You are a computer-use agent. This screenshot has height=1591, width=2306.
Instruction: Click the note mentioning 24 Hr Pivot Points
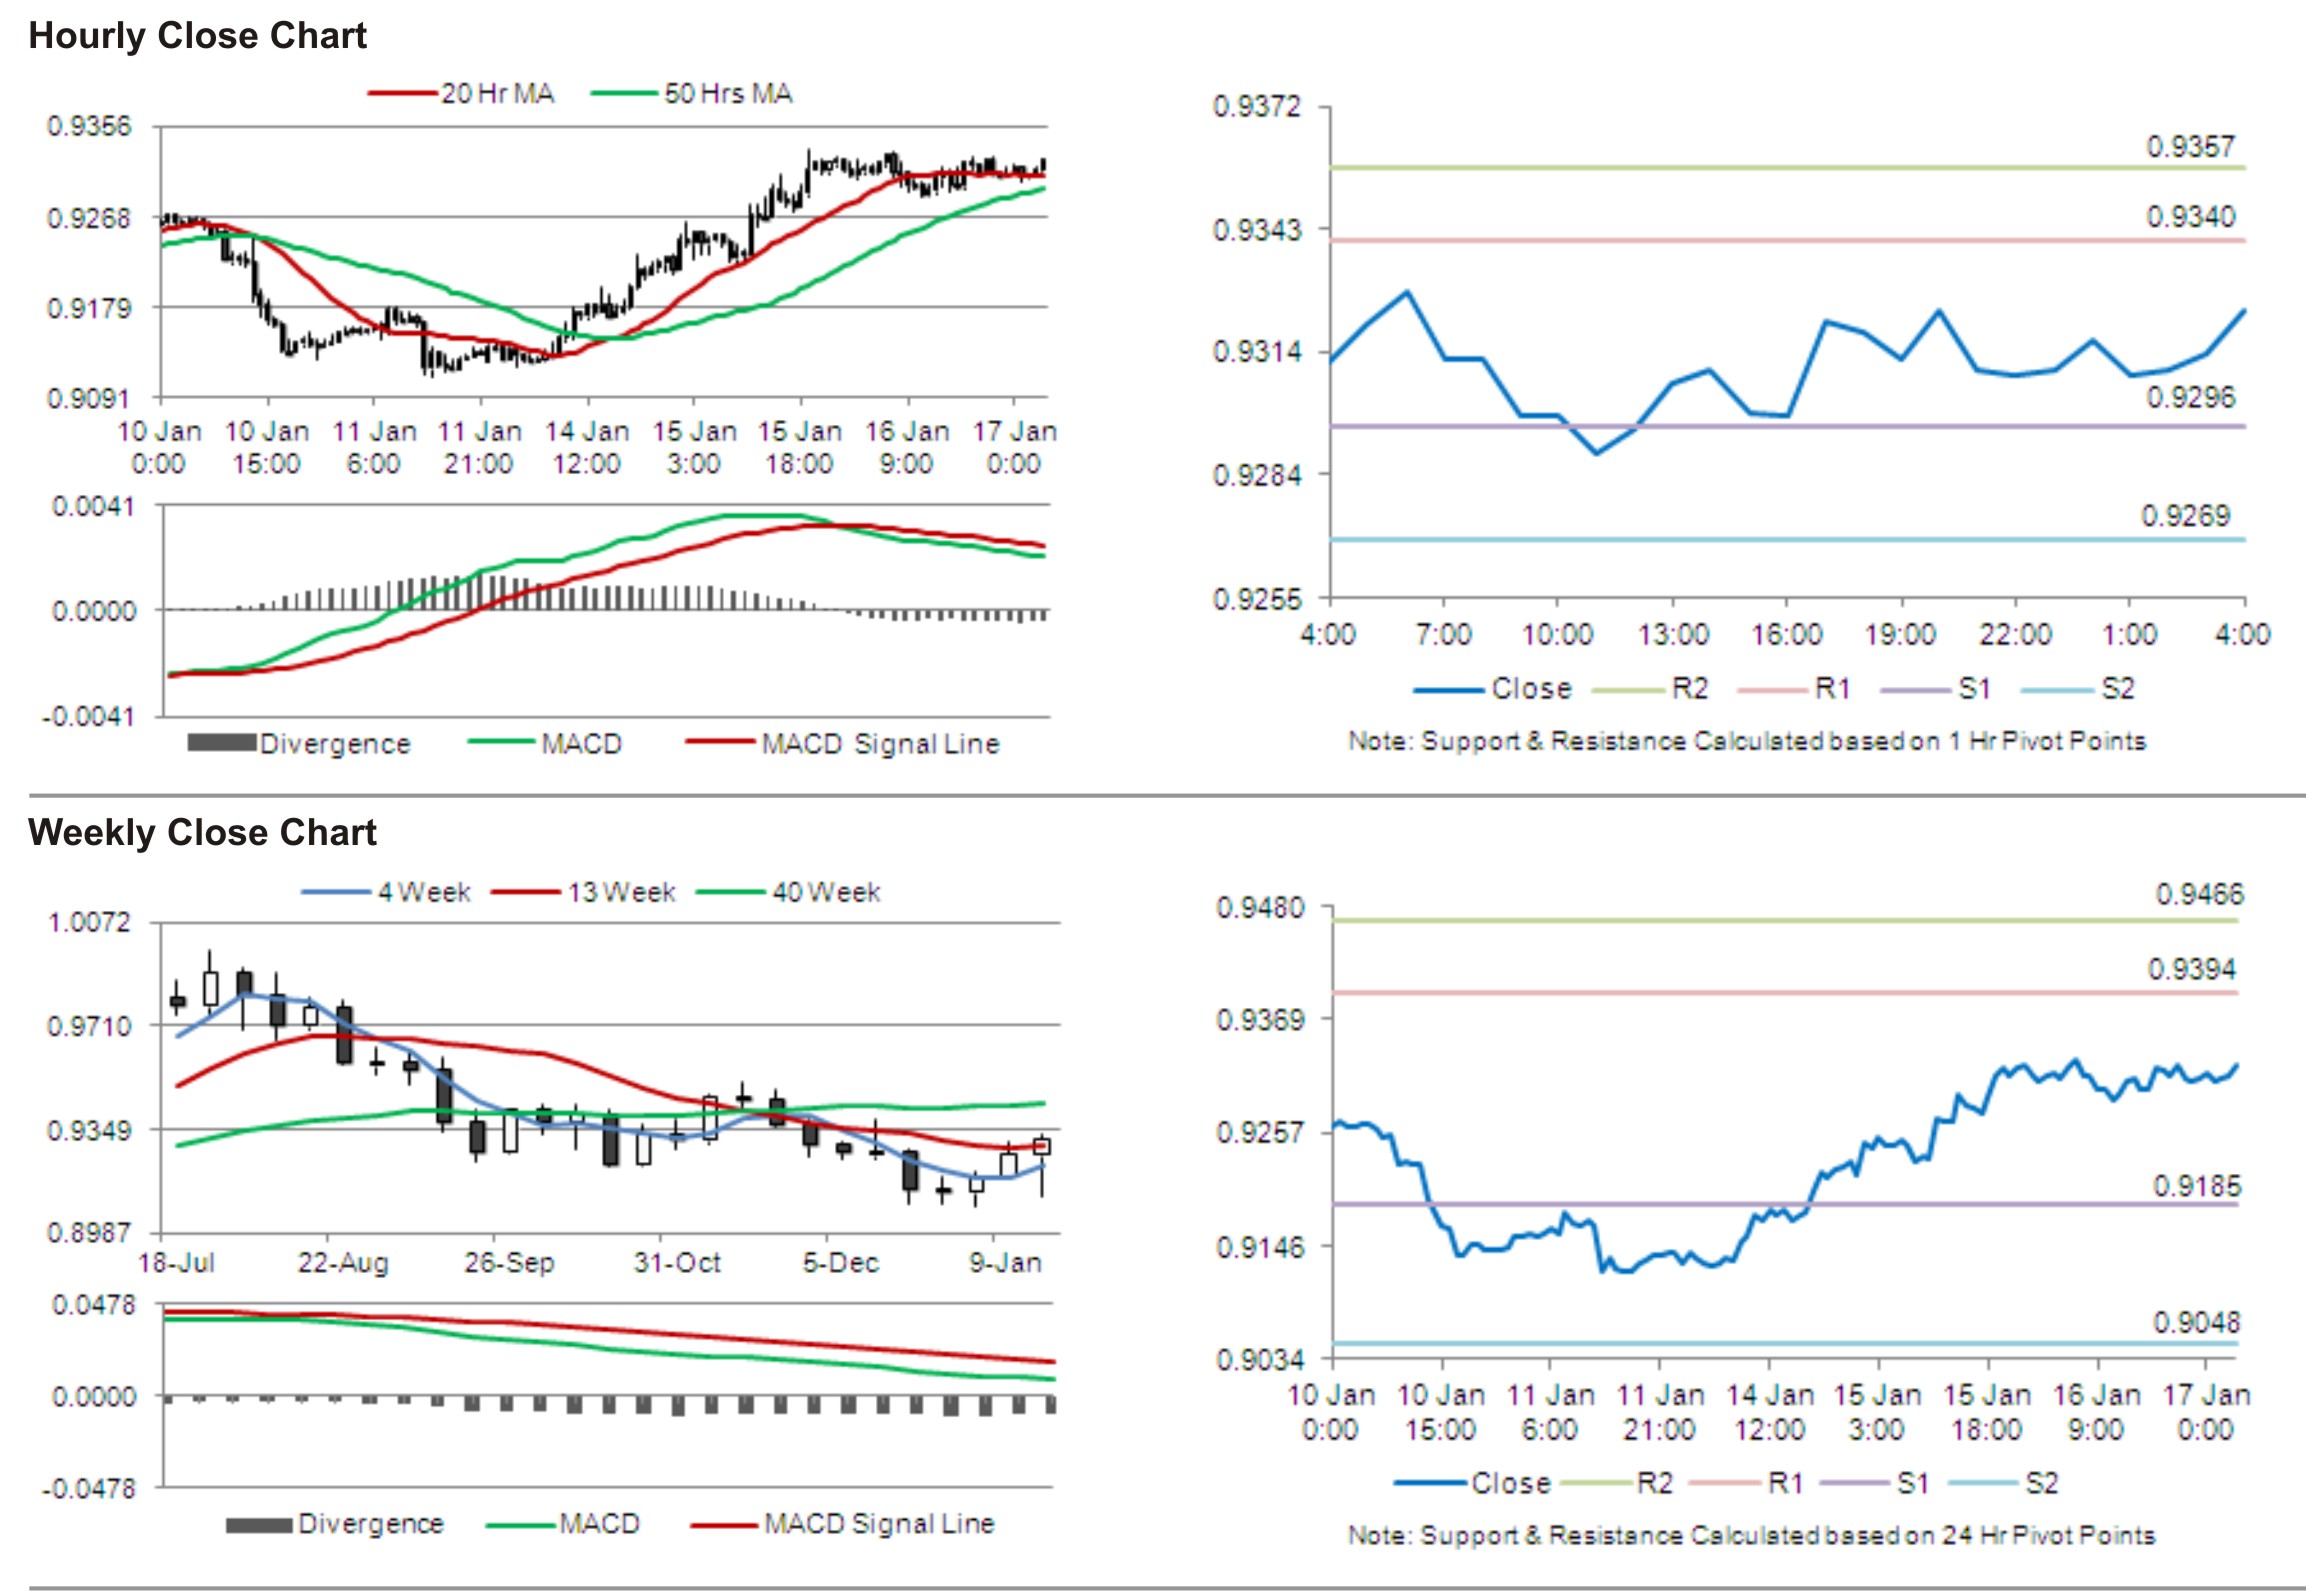pyautogui.click(x=1751, y=1535)
